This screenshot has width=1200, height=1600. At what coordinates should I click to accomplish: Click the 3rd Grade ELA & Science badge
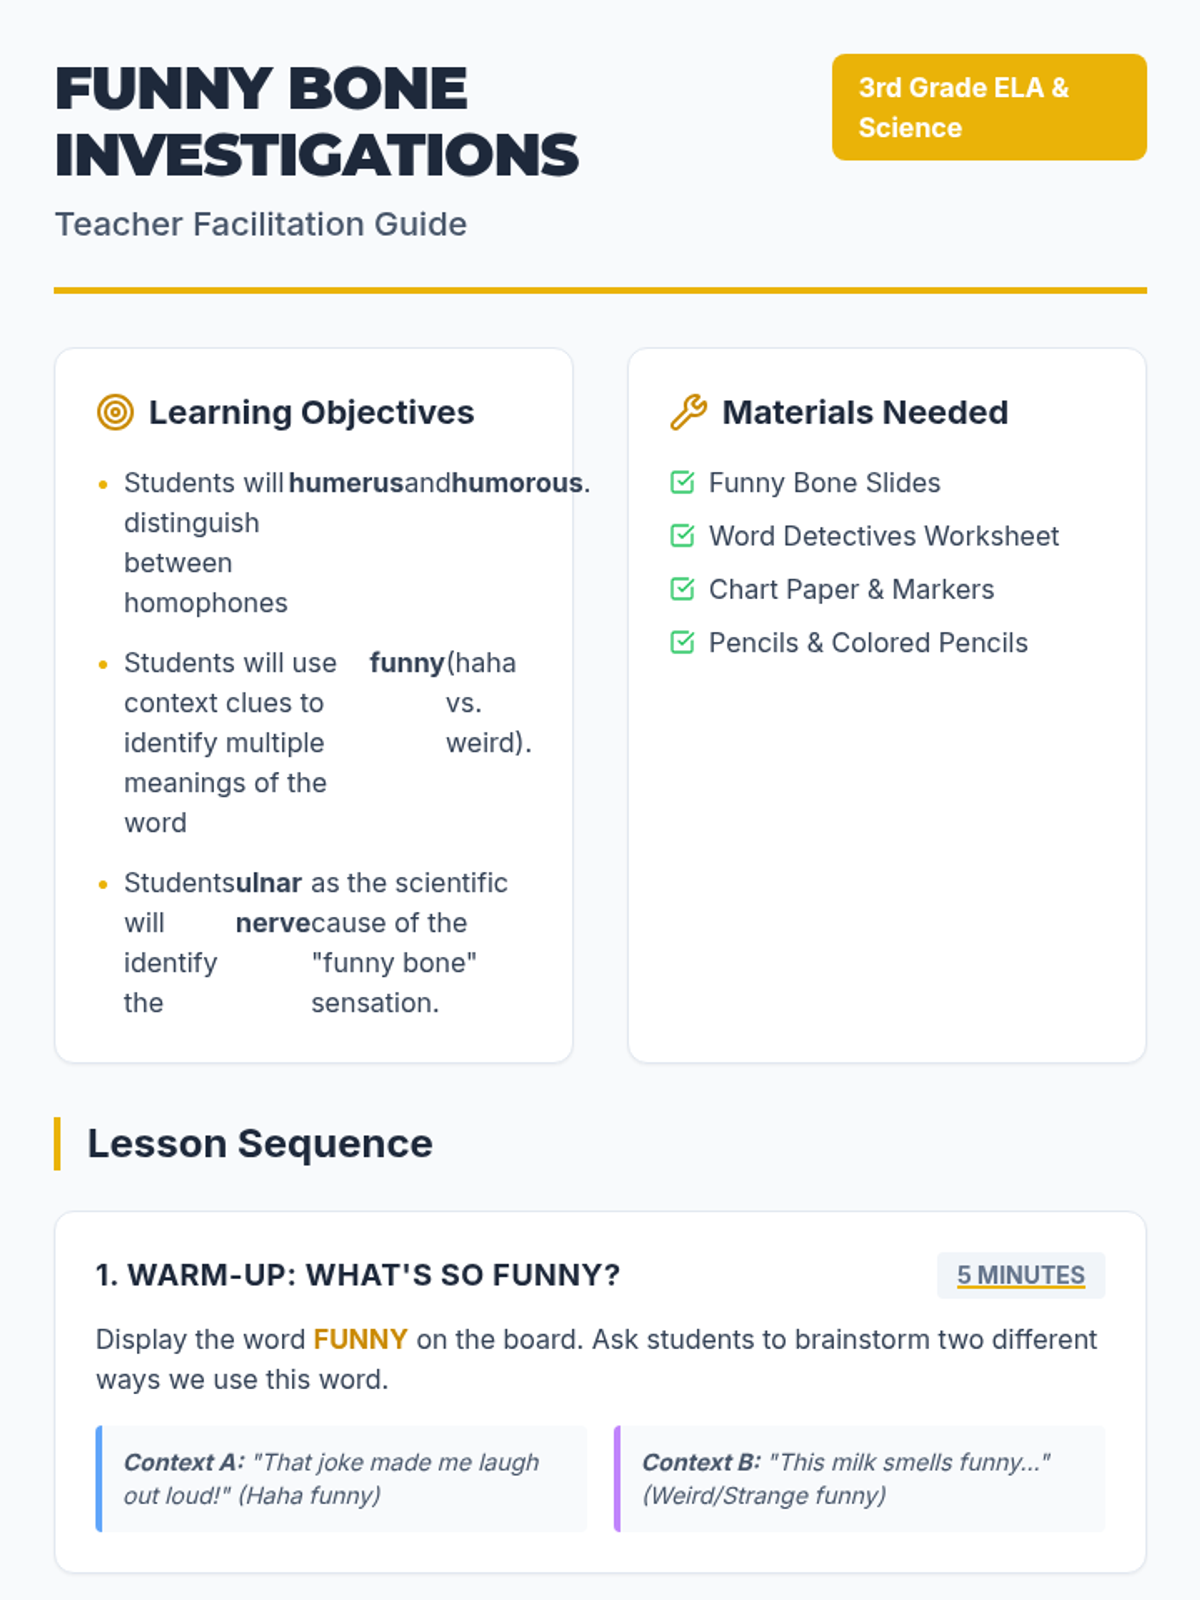[x=988, y=107]
